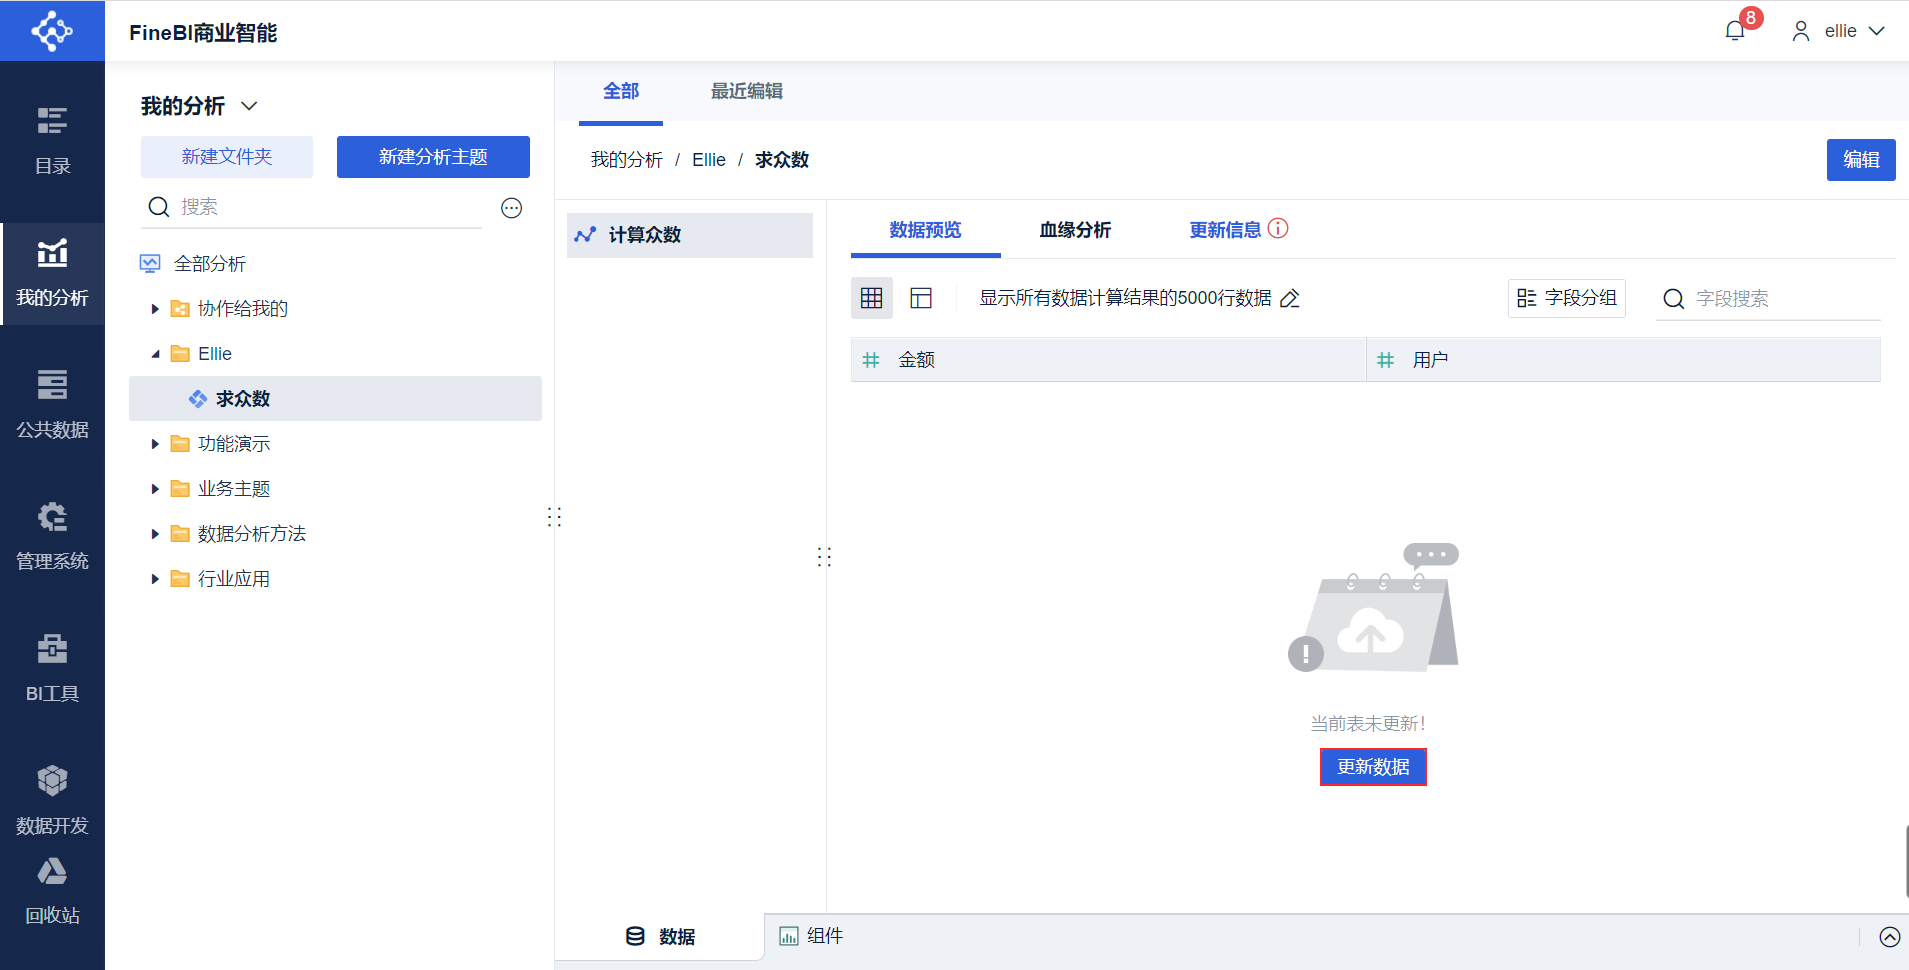Switch to the 全部 tab
This screenshot has width=1909, height=970.
pos(621,91)
